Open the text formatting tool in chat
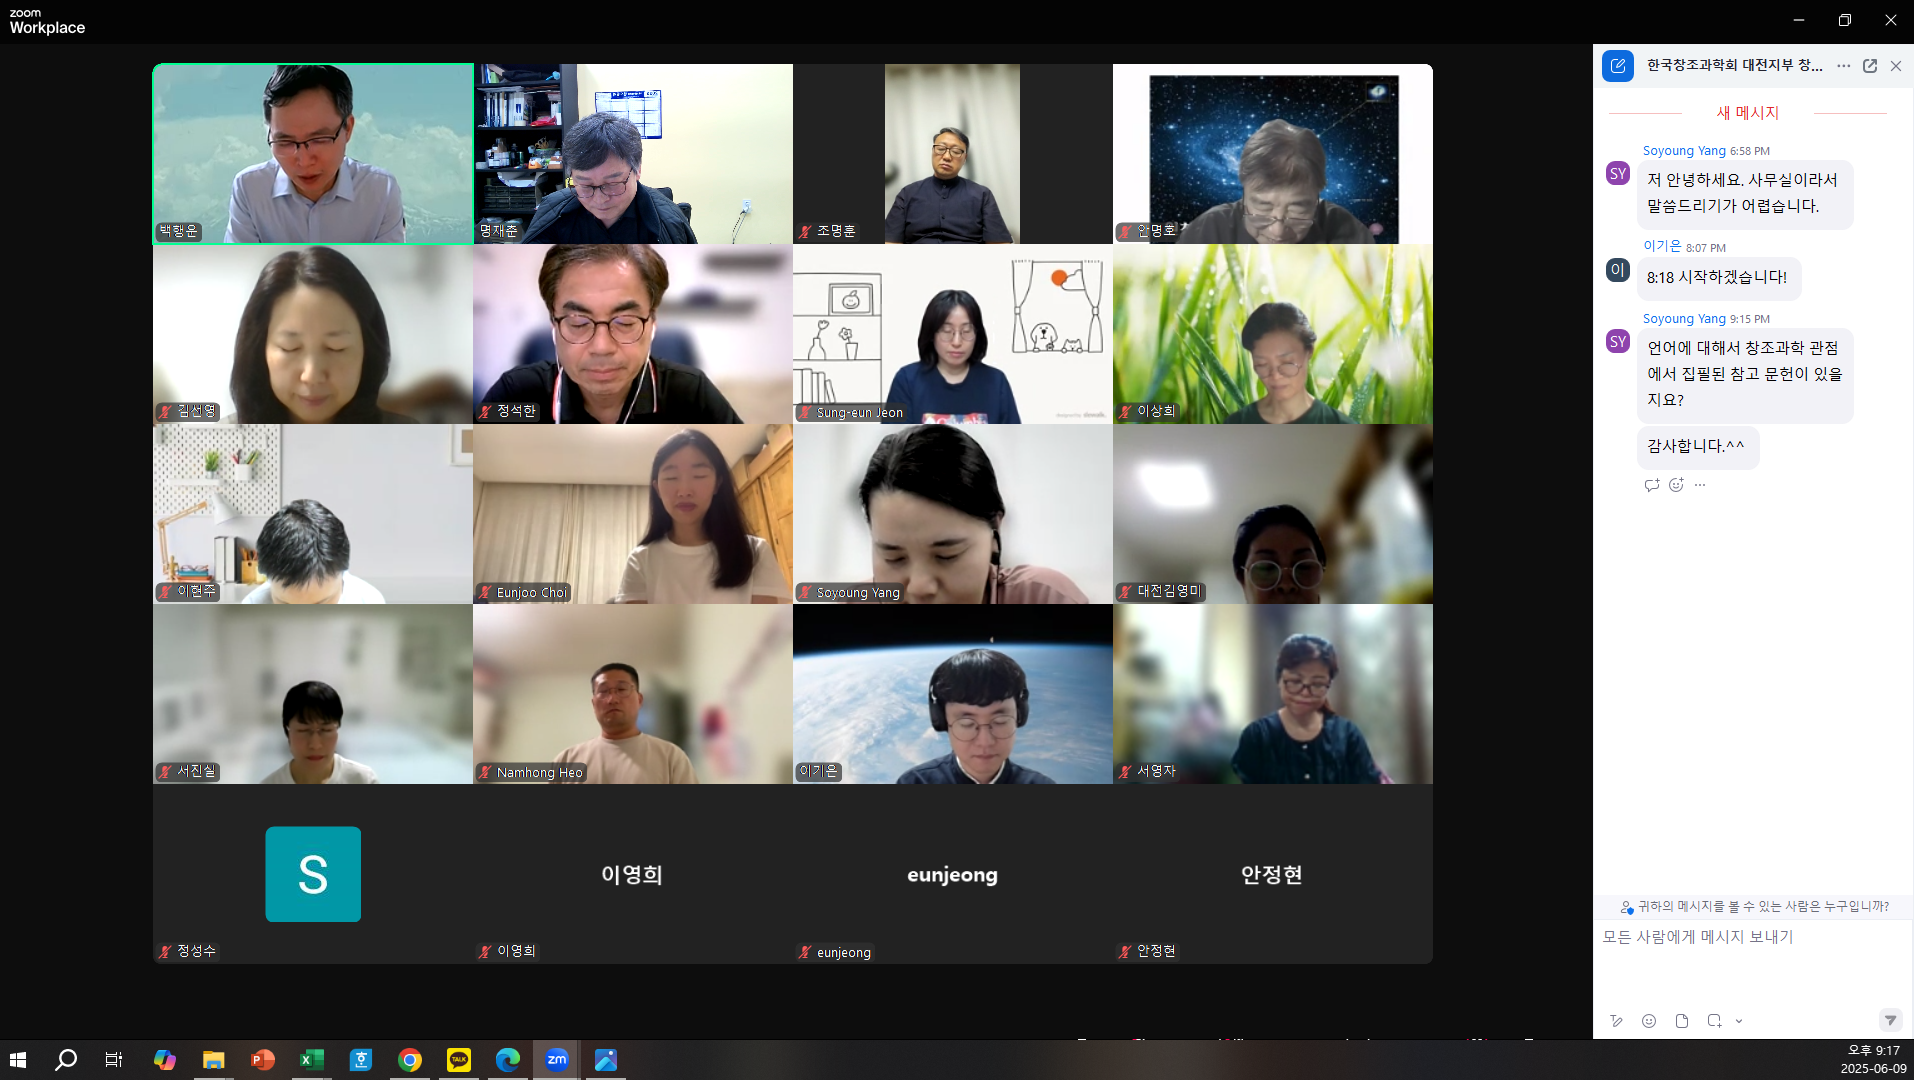The width and height of the screenshot is (1914, 1080). (1616, 1021)
